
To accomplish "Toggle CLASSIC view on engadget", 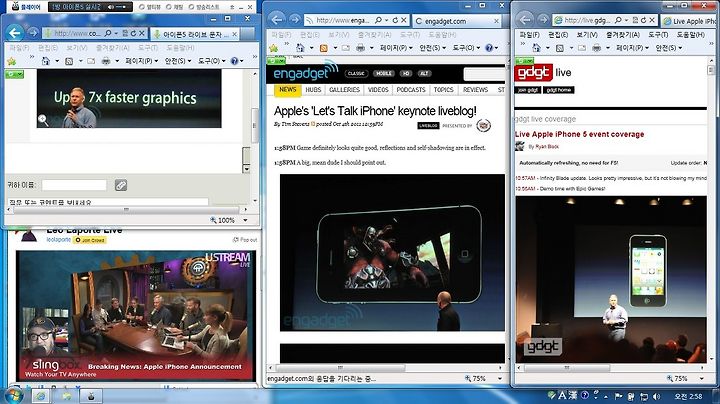I will pos(356,73).
